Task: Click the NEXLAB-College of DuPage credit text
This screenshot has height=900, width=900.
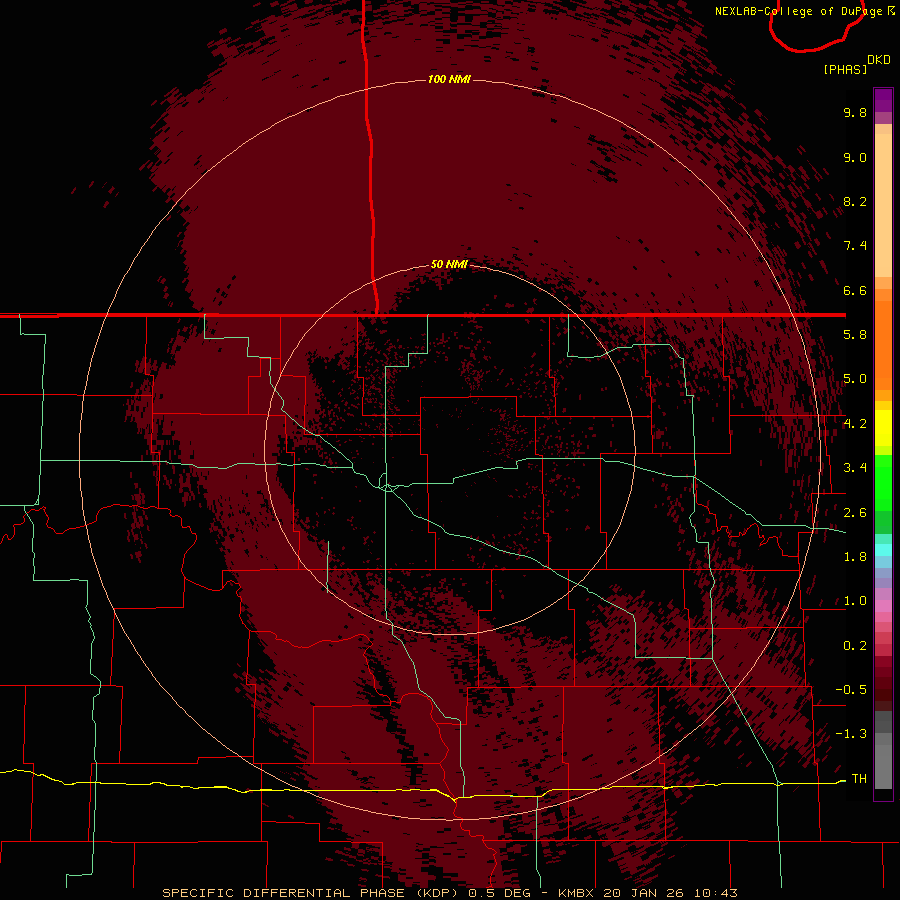Action: pos(800,11)
